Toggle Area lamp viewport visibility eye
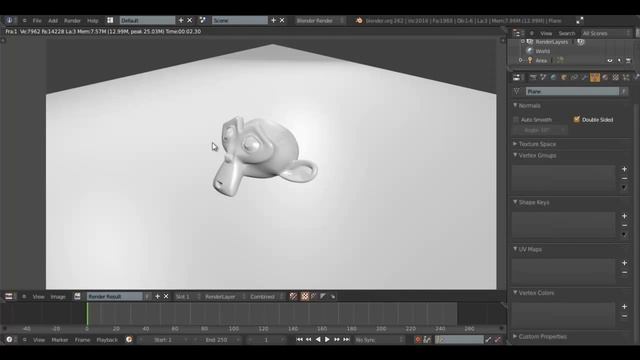Screen dimensions: 640x360 click(610, 60)
